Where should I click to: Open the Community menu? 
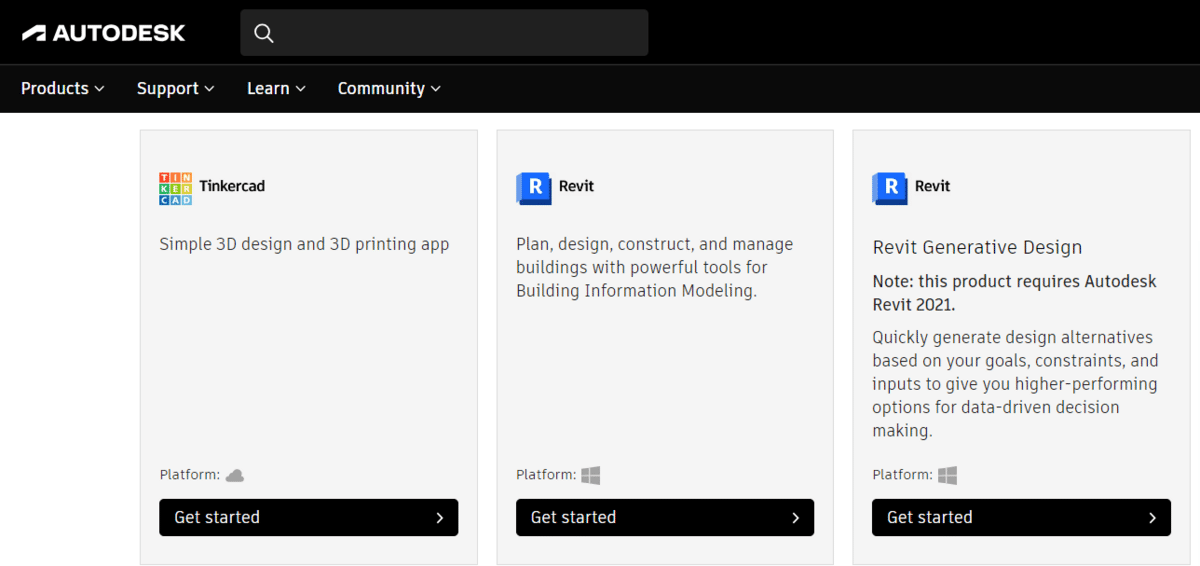click(x=389, y=88)
